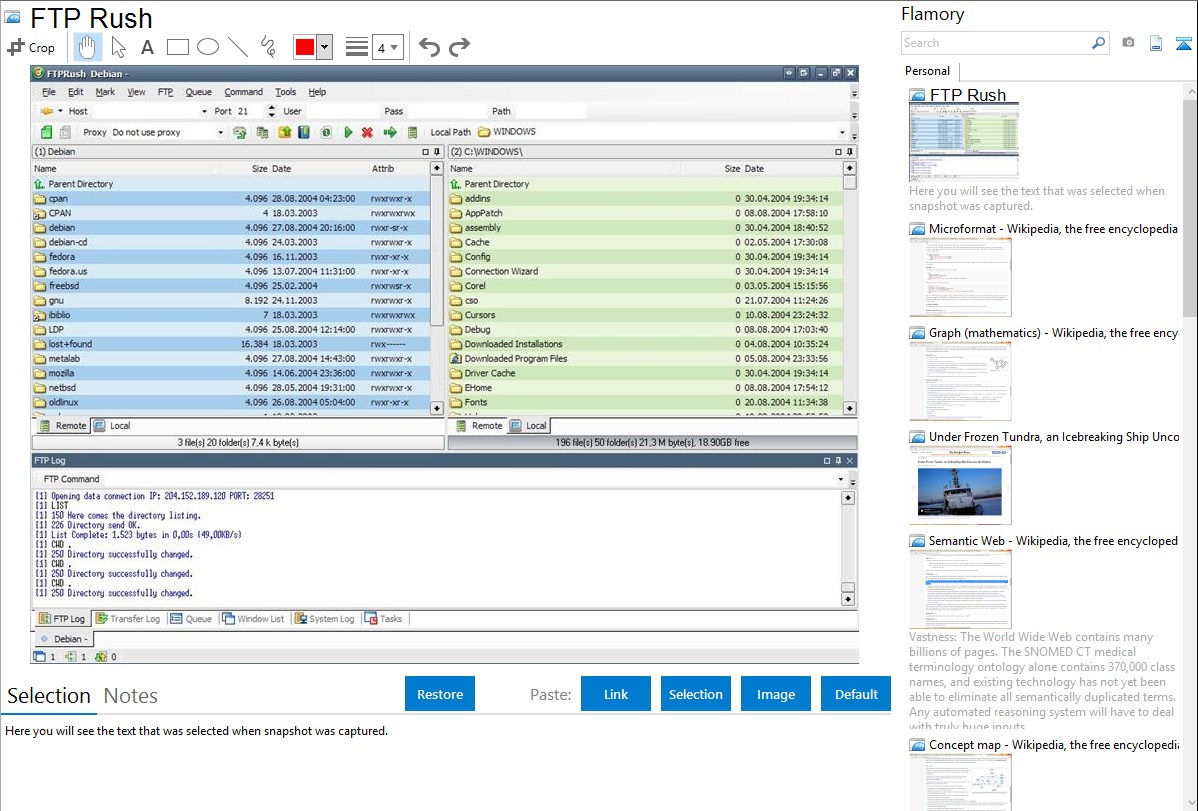Open the Command menu in FTPRush
The height and width of the screenshot is (811, 1198).
(x=244, y=92)
